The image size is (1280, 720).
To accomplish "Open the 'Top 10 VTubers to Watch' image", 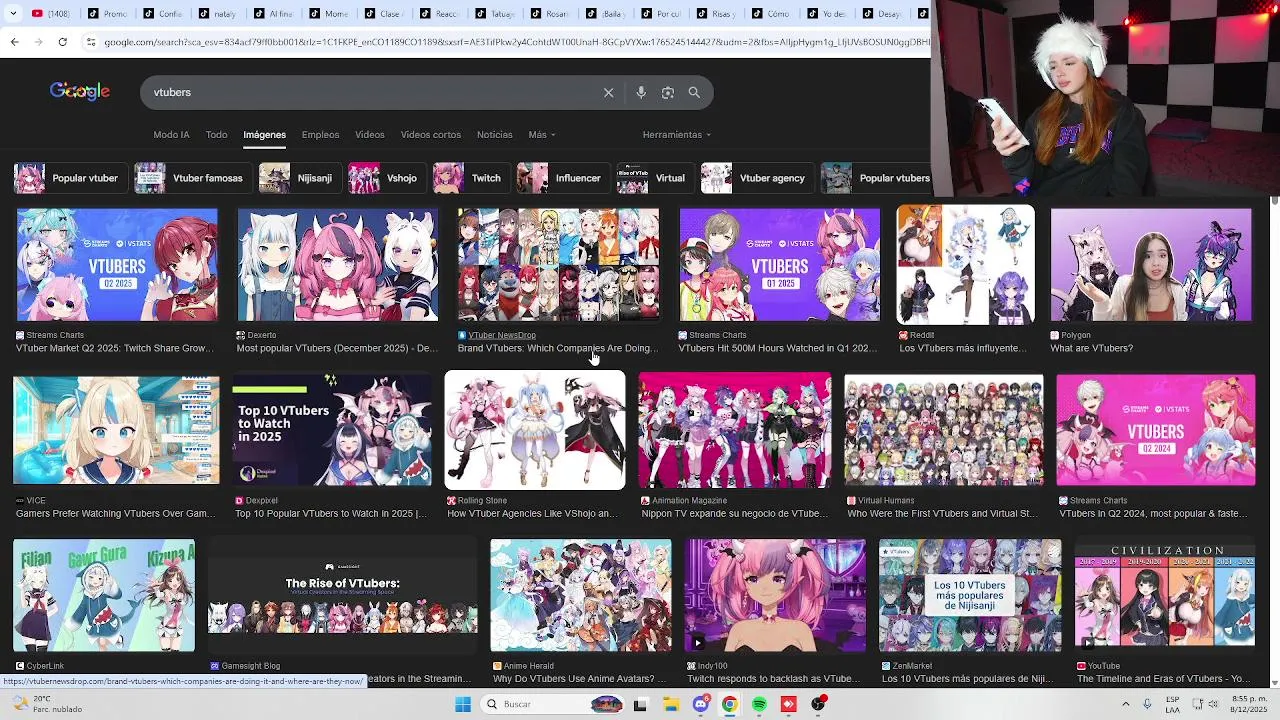I will point(332,430).
